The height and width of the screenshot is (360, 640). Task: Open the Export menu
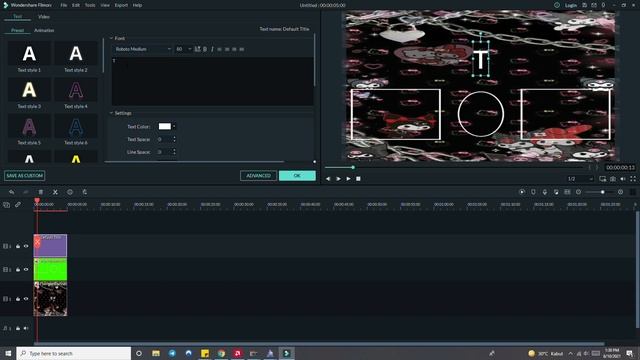(x=121, y=5)
